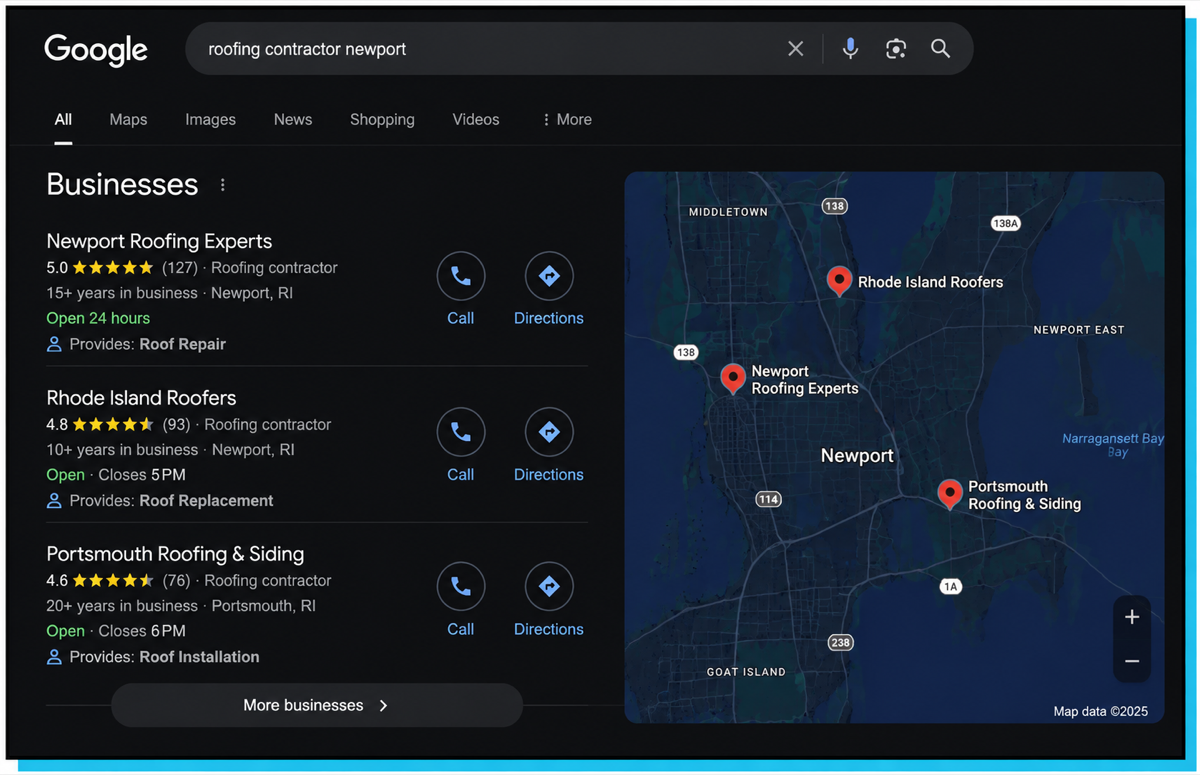Screen dimensions: 1200x775
Task: Get directions to Rhode Island Roofers icon
Action: (x=549, y=432)
